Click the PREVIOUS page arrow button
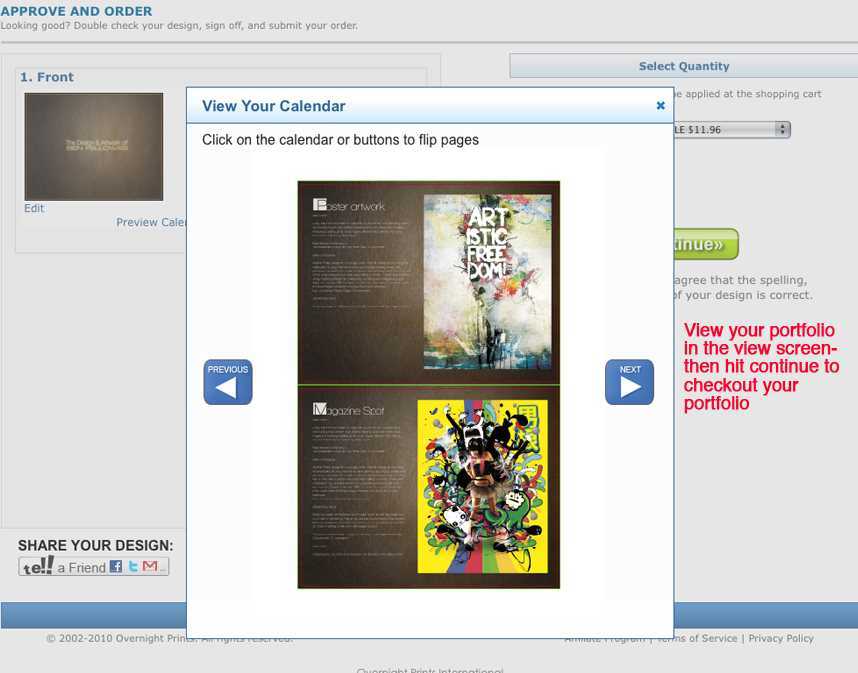This screenshot has width=858, height=673. pyautogui.click(x=228, y=382)
